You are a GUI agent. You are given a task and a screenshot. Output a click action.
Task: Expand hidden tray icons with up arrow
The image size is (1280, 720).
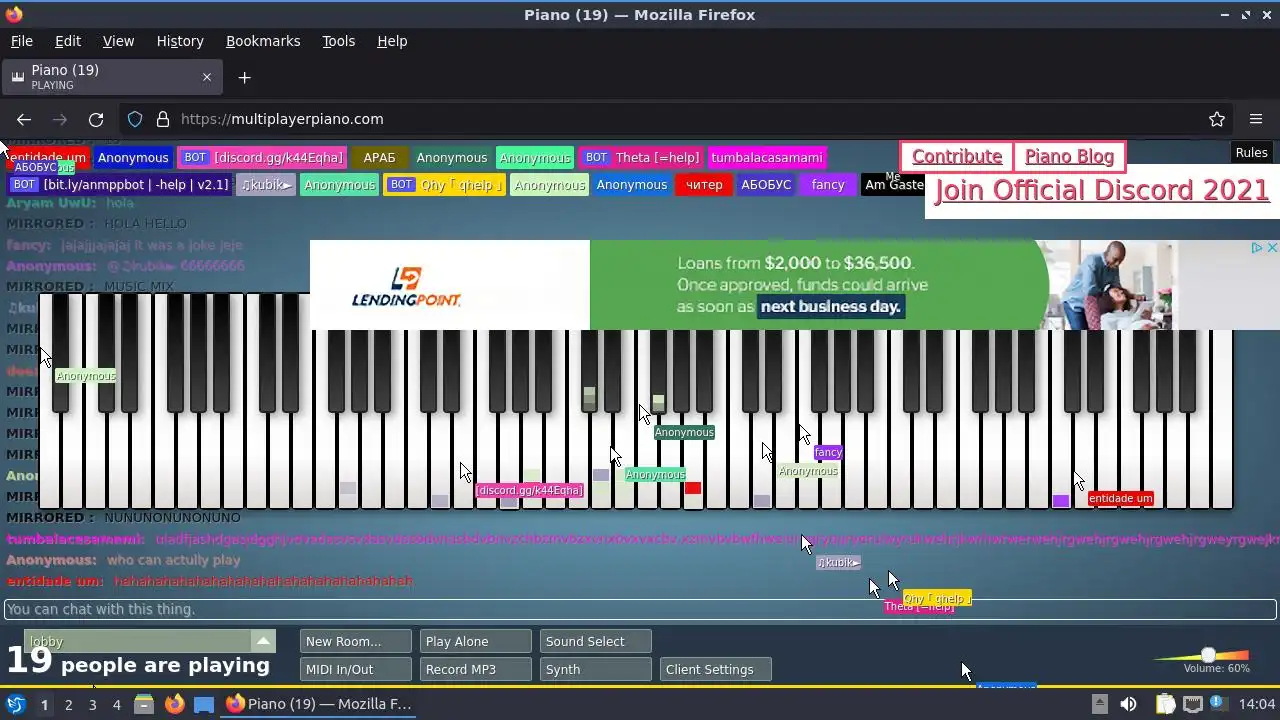coord(1099,704)
